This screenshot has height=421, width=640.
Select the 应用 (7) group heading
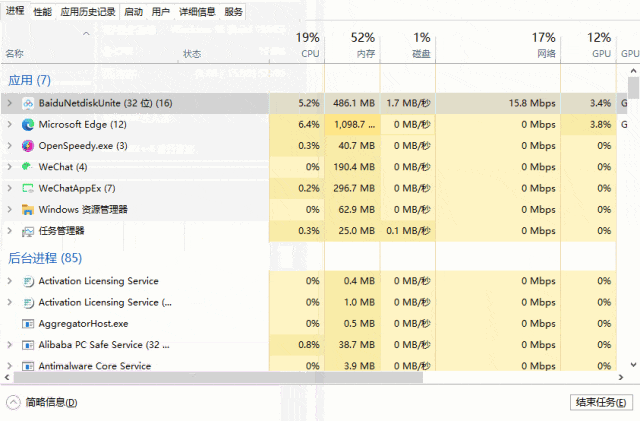tap(29, 80)
